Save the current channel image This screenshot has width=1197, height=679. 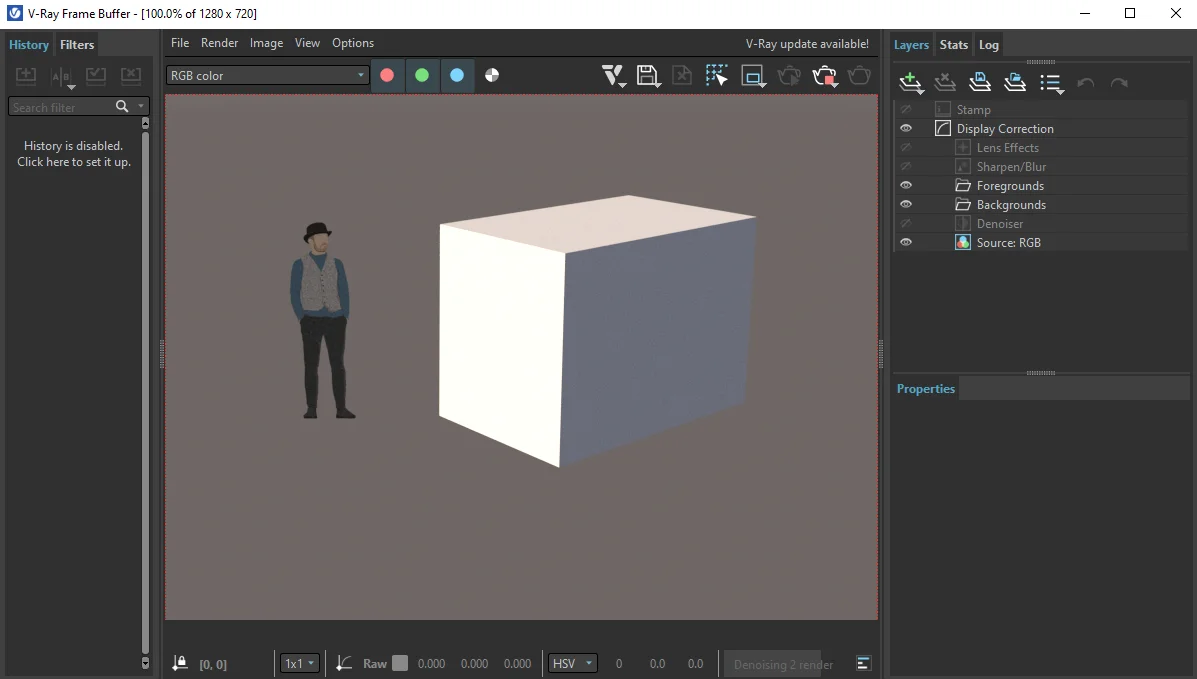[x=648, y=76]
